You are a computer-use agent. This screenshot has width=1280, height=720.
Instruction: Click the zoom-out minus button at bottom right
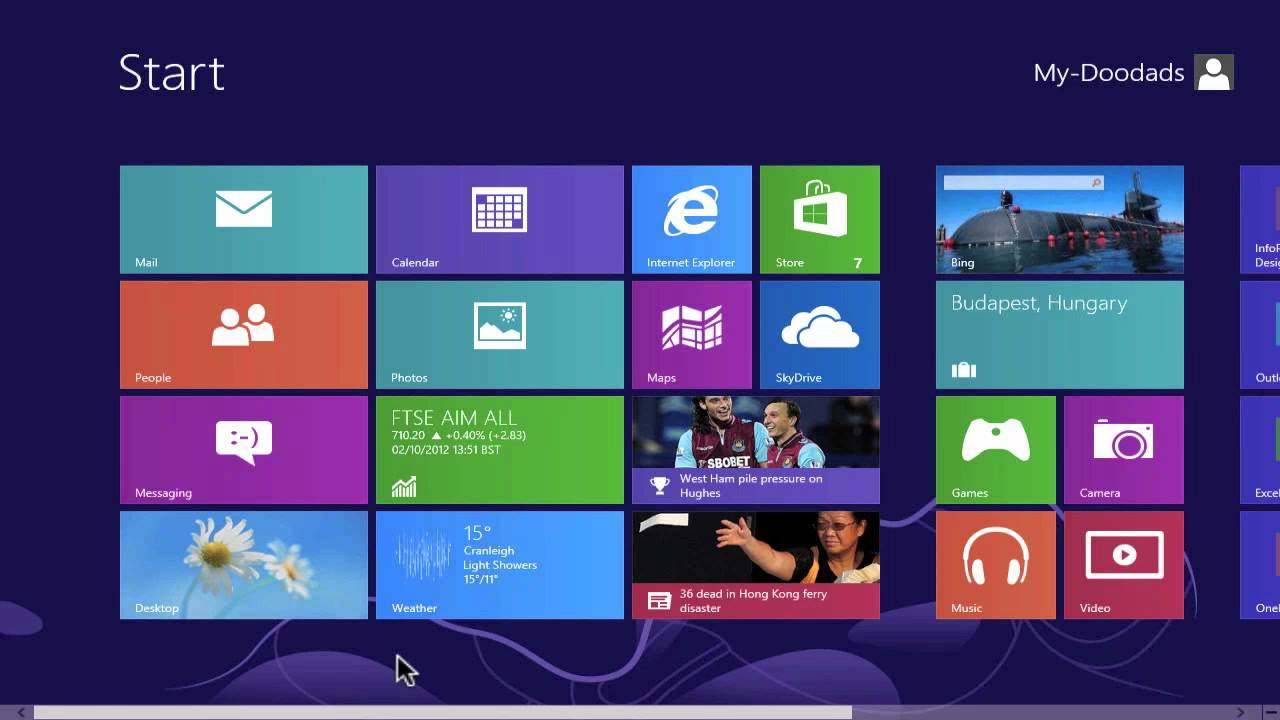pos(1270,712)
